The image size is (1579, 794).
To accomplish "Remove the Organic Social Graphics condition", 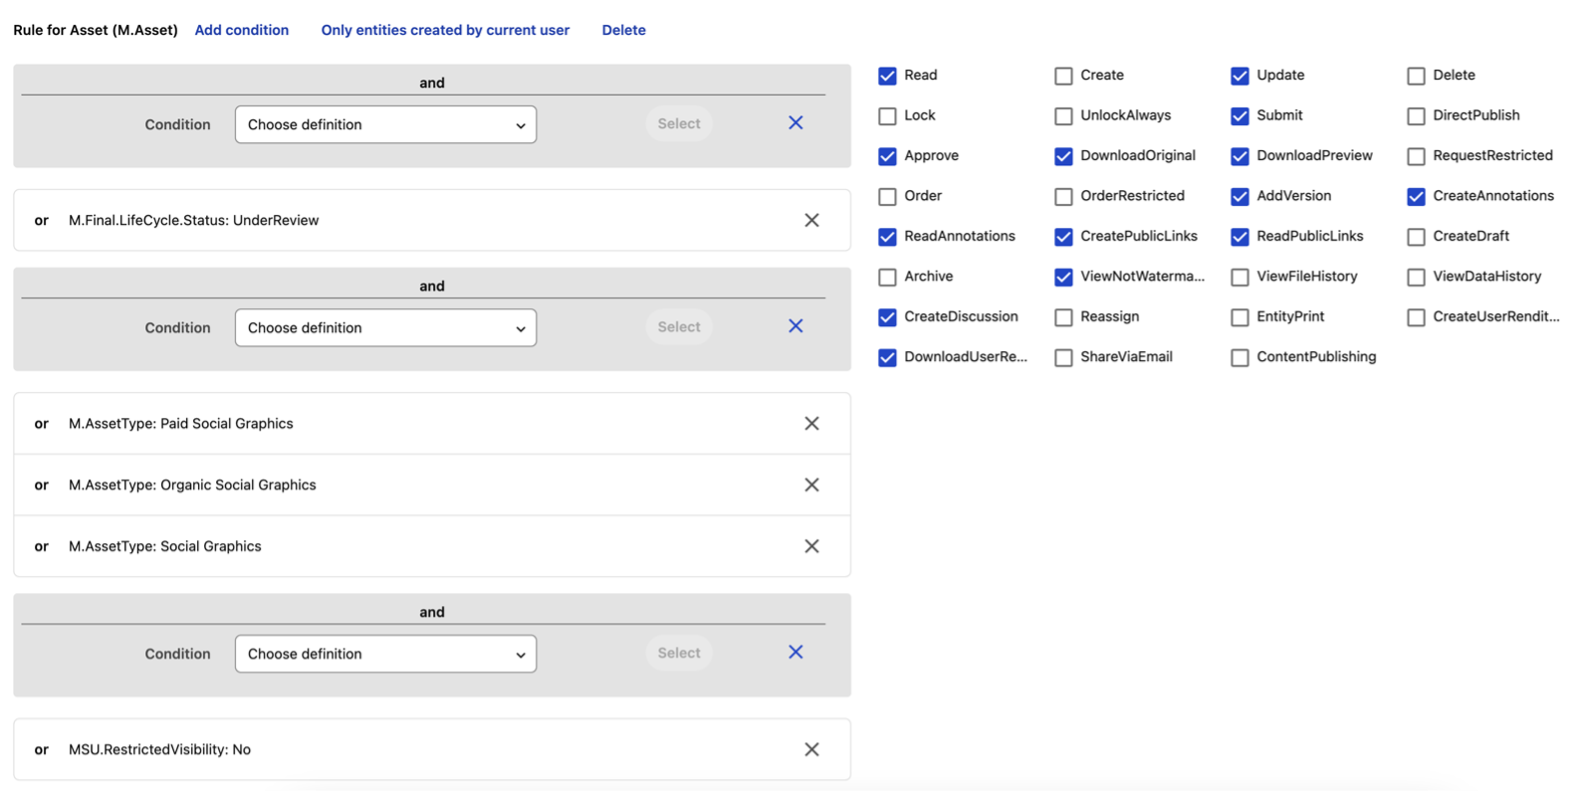I will 811,485.
